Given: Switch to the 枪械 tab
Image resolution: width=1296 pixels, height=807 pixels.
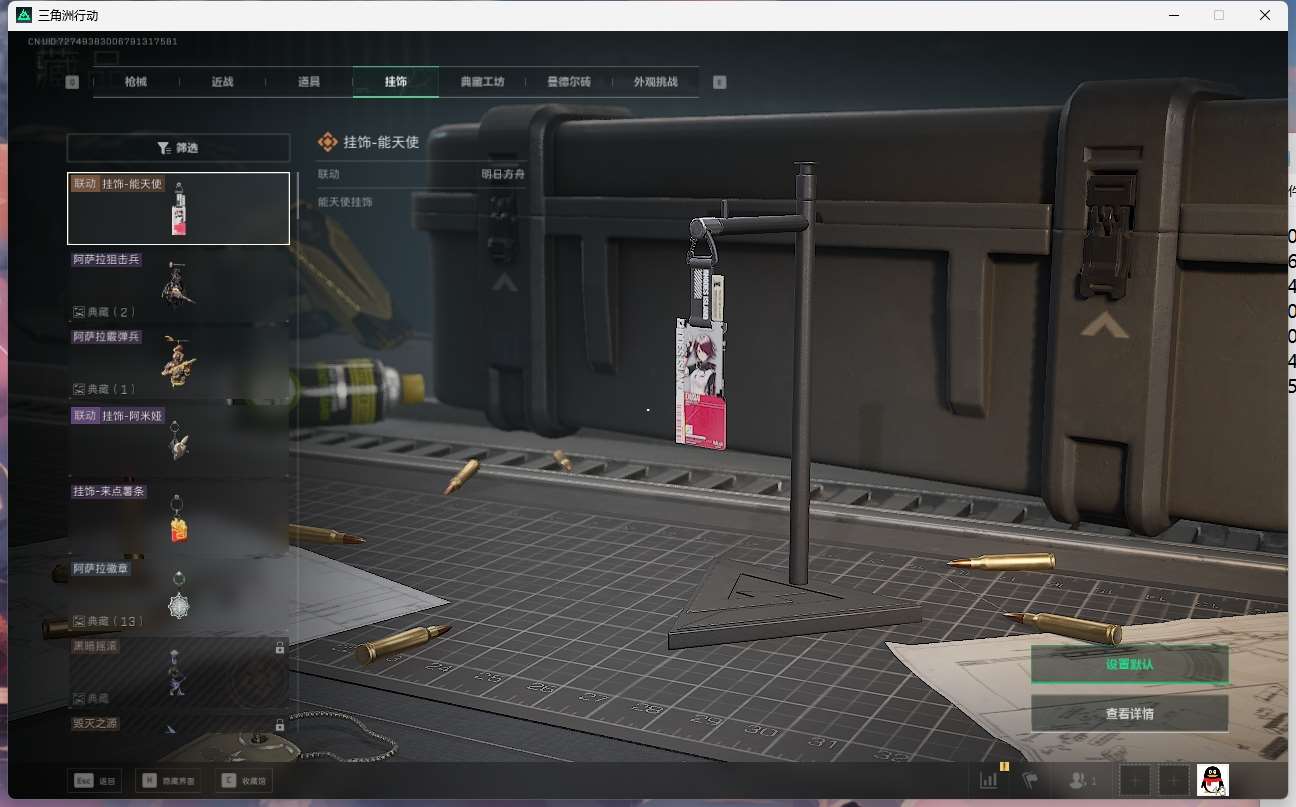Looking at the screenshot, I should 136,82.
